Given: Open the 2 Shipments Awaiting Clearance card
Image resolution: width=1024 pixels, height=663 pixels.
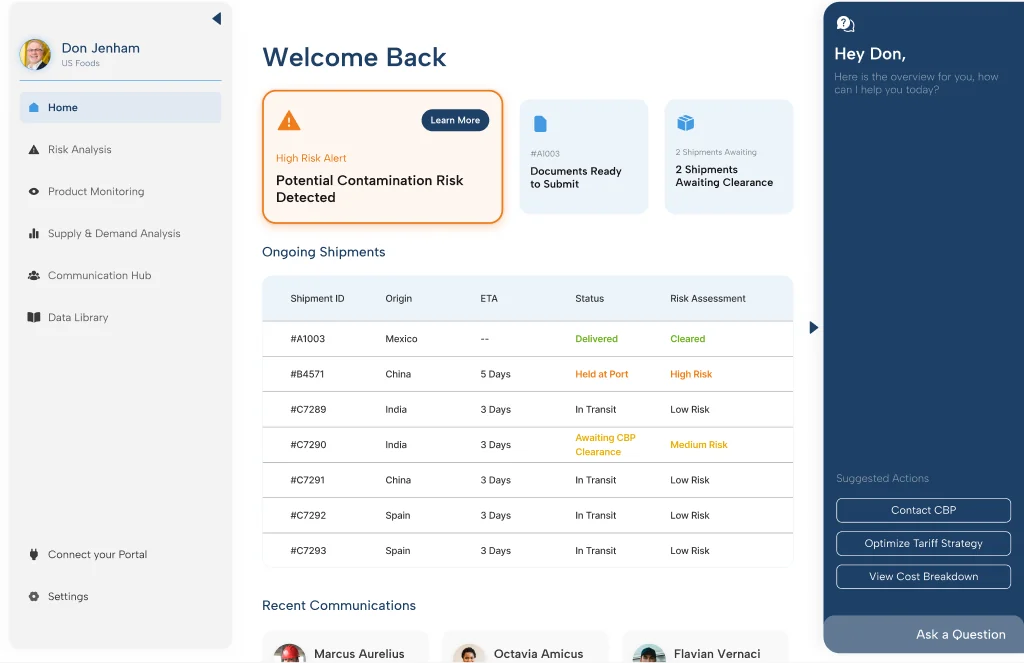Looking at the screenshot, I should click(x=729, y=157).
